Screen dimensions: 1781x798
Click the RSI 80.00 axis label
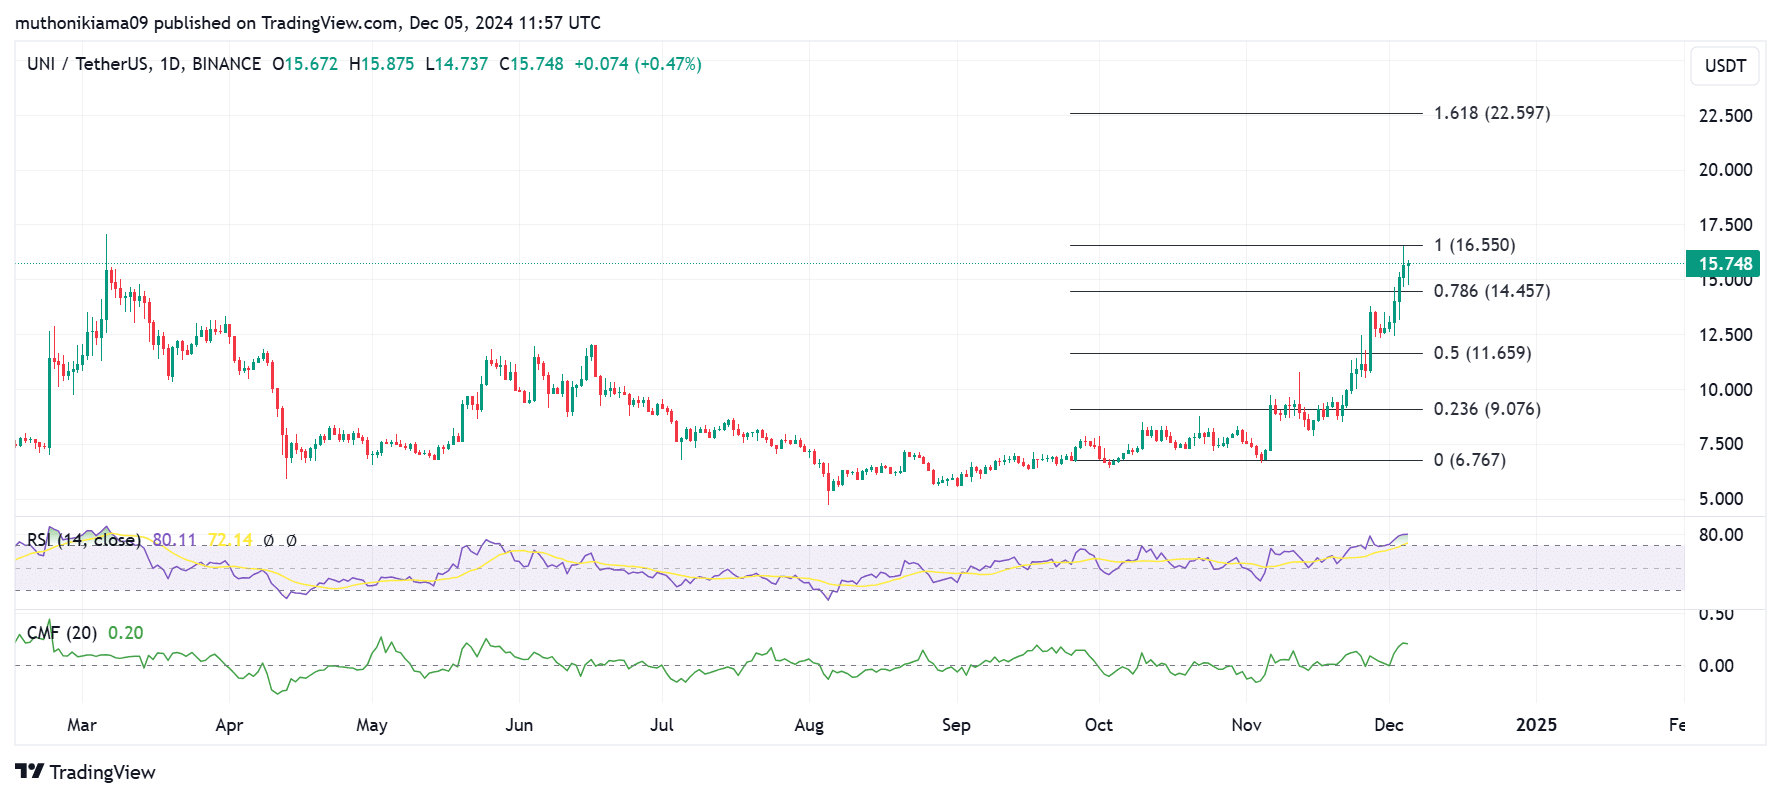(1720, 535)
